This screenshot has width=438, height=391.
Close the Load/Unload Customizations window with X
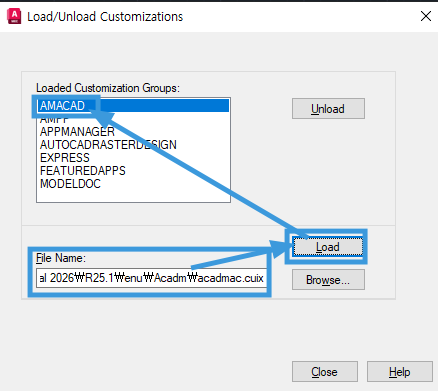426,16
